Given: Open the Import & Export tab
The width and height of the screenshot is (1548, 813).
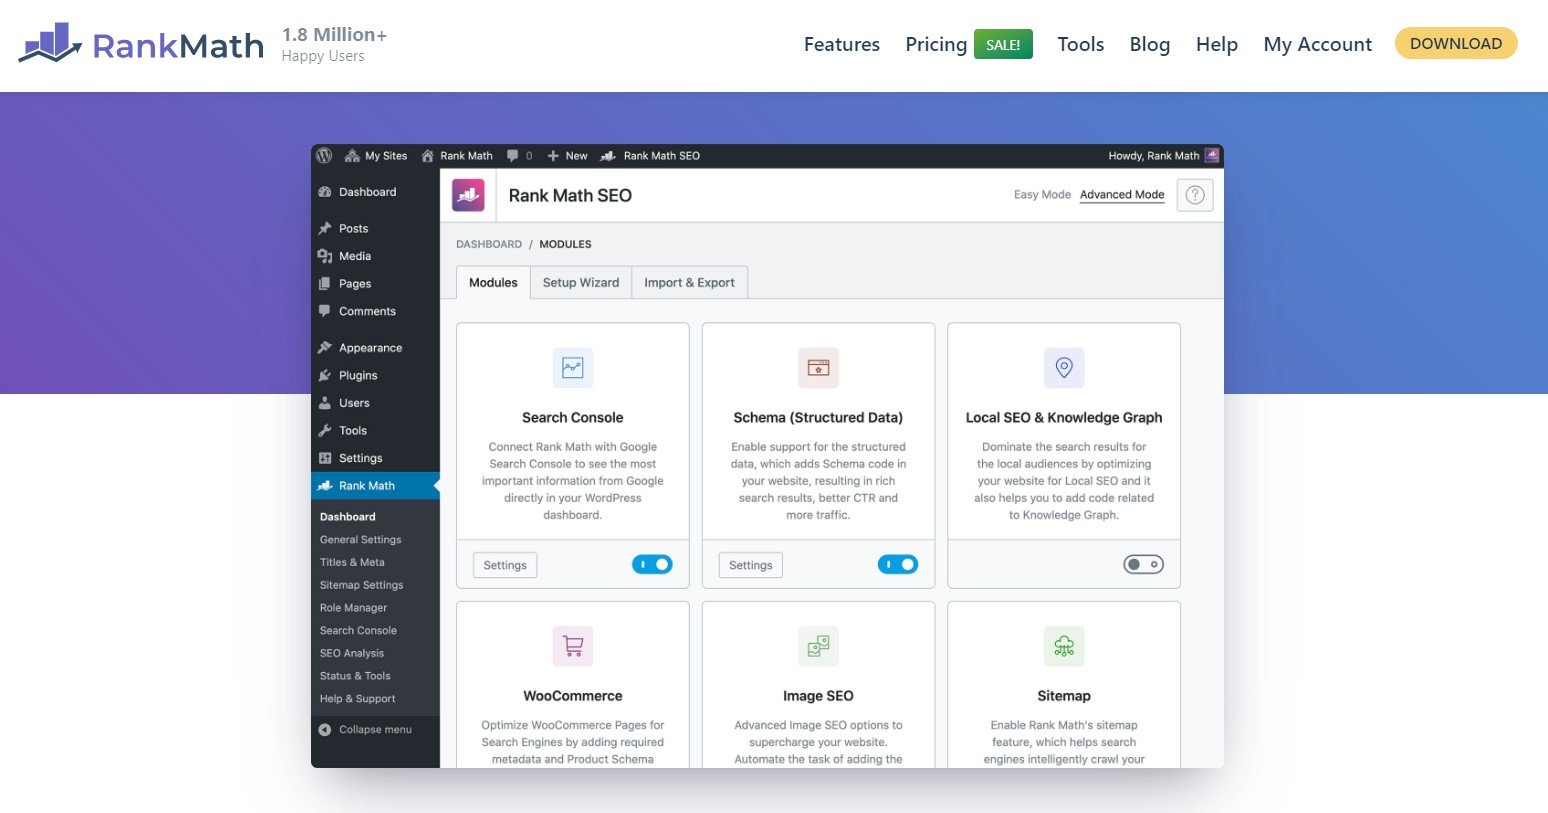Looking at the screenshot, I should [x=689, y=283].
